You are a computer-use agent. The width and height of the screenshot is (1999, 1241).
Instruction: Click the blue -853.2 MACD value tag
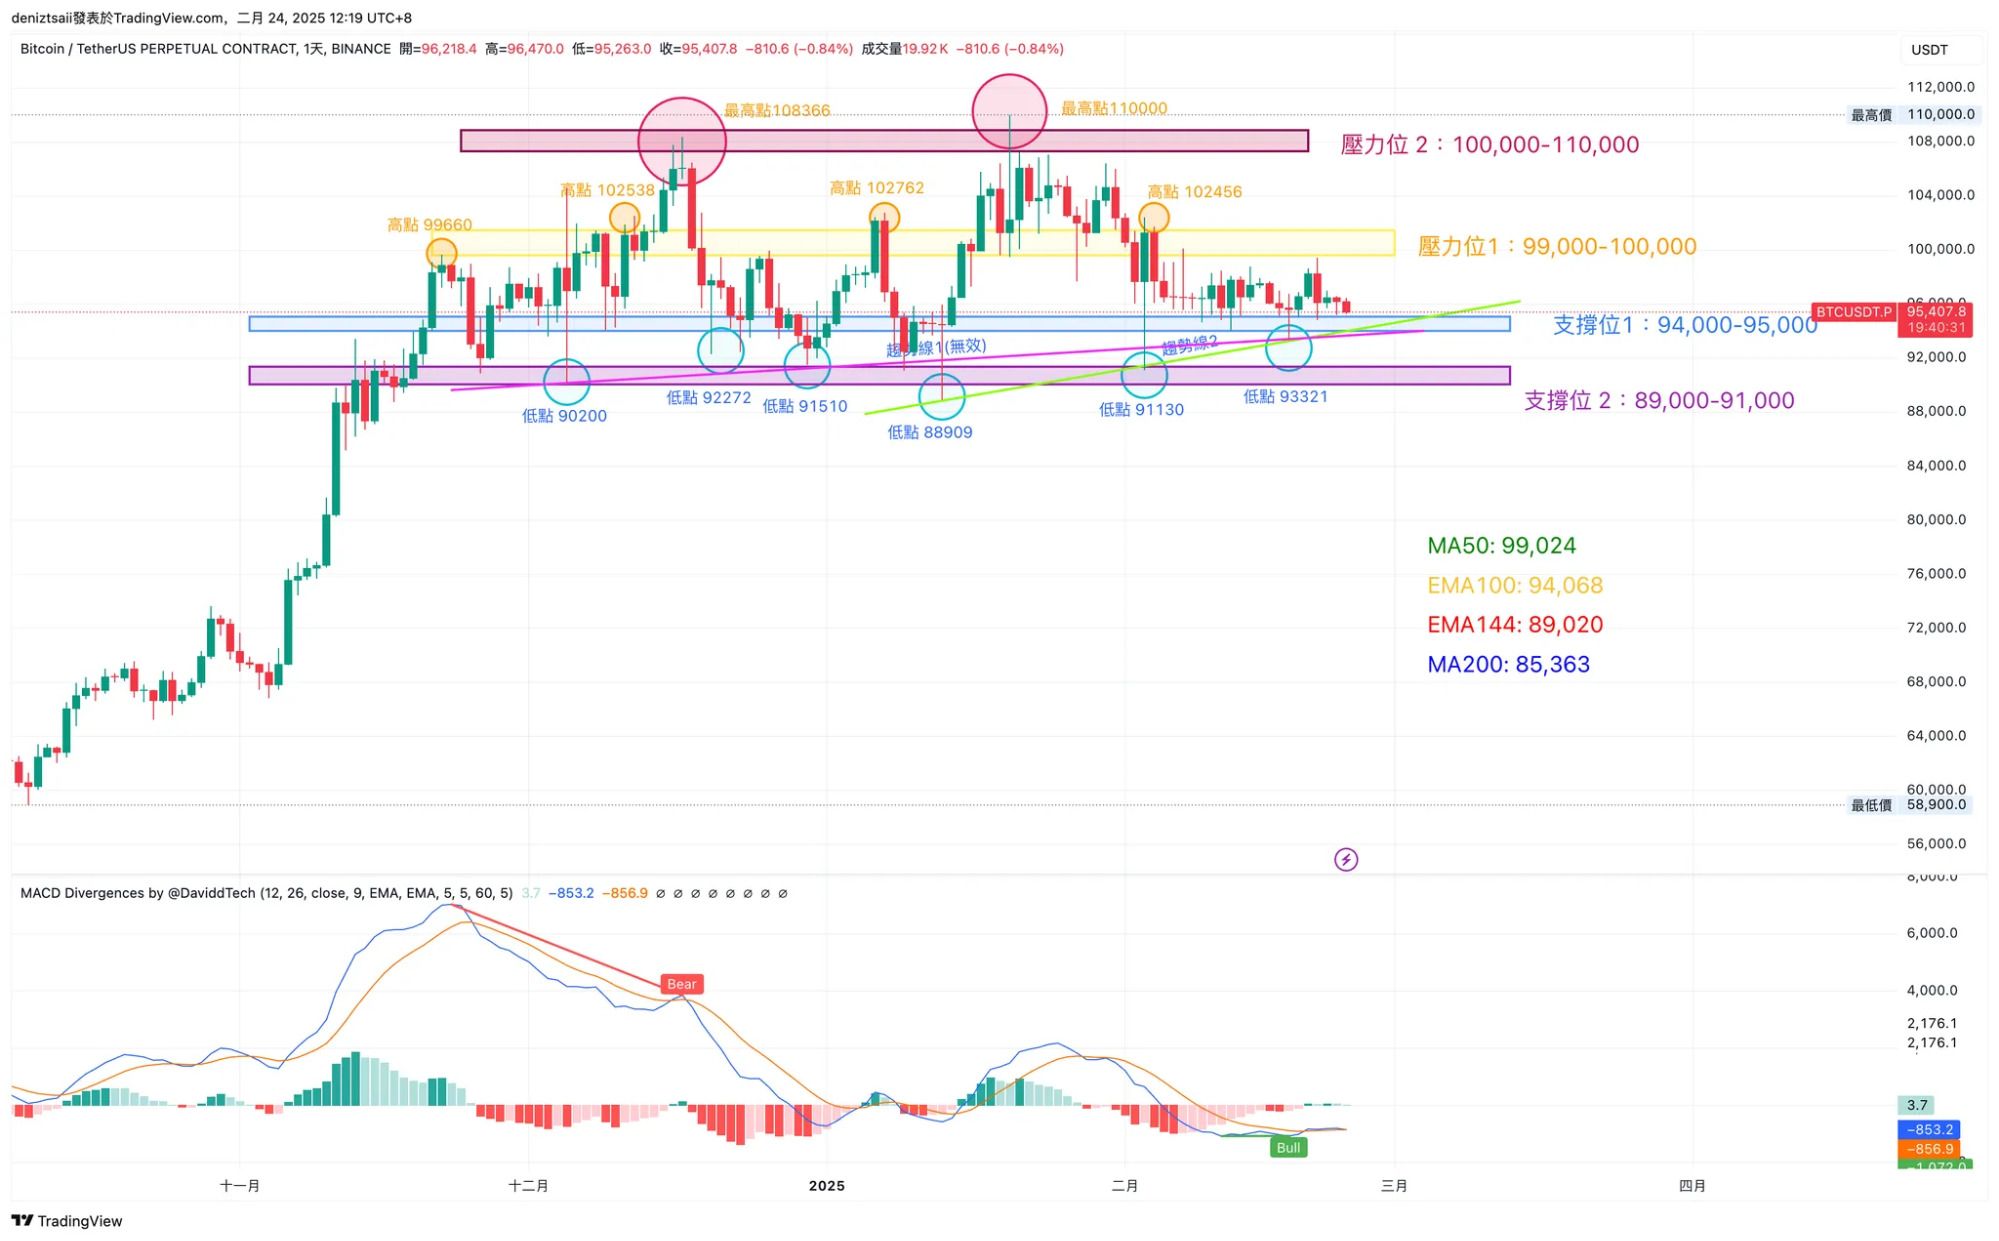pyautogui.click(x=1928, y=1129)
